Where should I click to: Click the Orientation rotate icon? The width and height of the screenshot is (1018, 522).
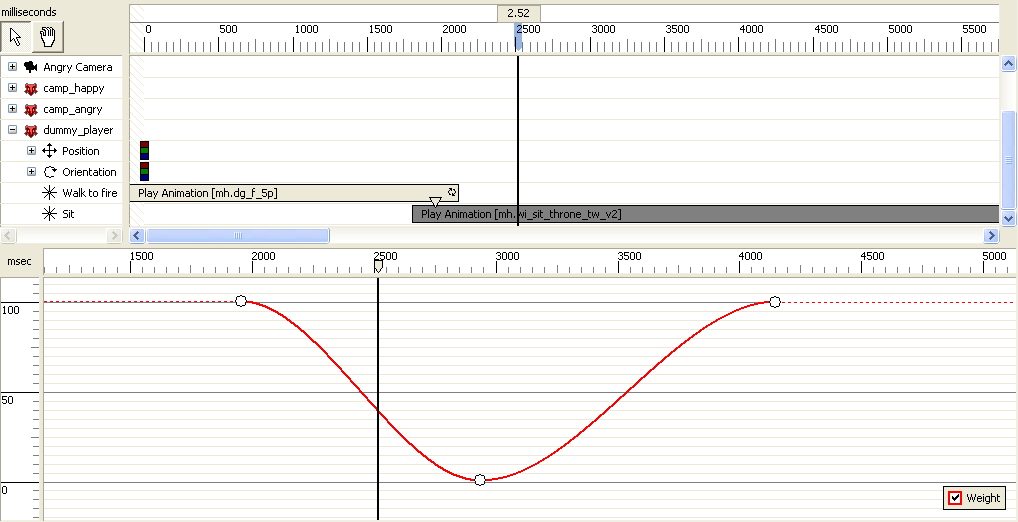(49, 172)
